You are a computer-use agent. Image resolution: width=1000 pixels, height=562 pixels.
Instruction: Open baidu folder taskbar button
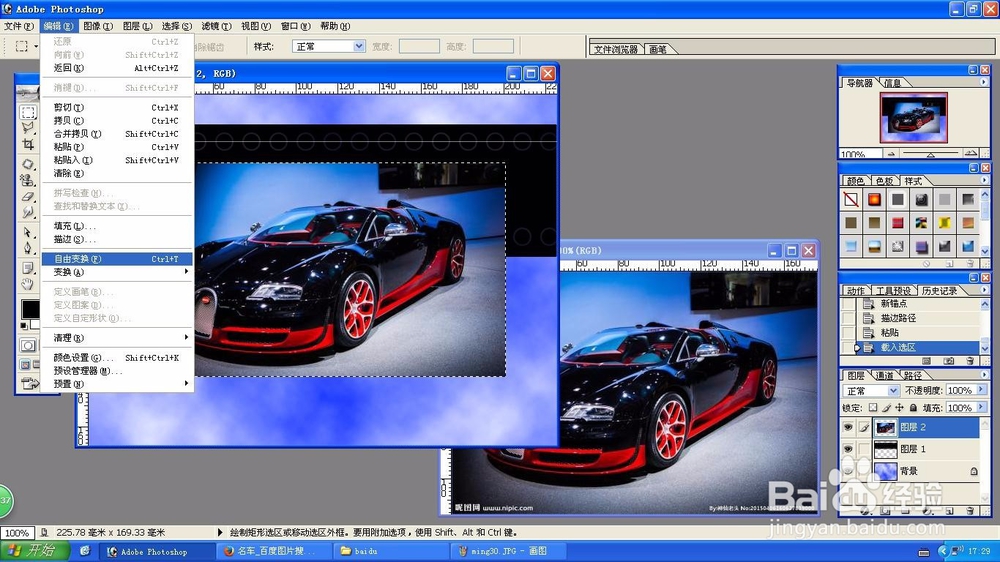point(389,551)
